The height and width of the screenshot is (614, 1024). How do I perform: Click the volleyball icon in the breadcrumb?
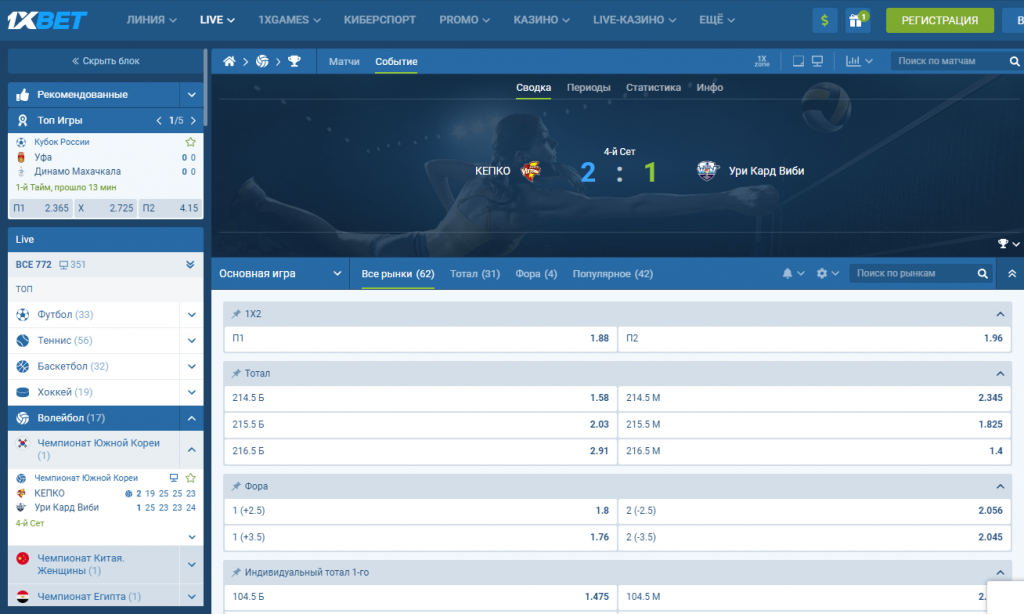pyautogui.click(x=262, y=62)
